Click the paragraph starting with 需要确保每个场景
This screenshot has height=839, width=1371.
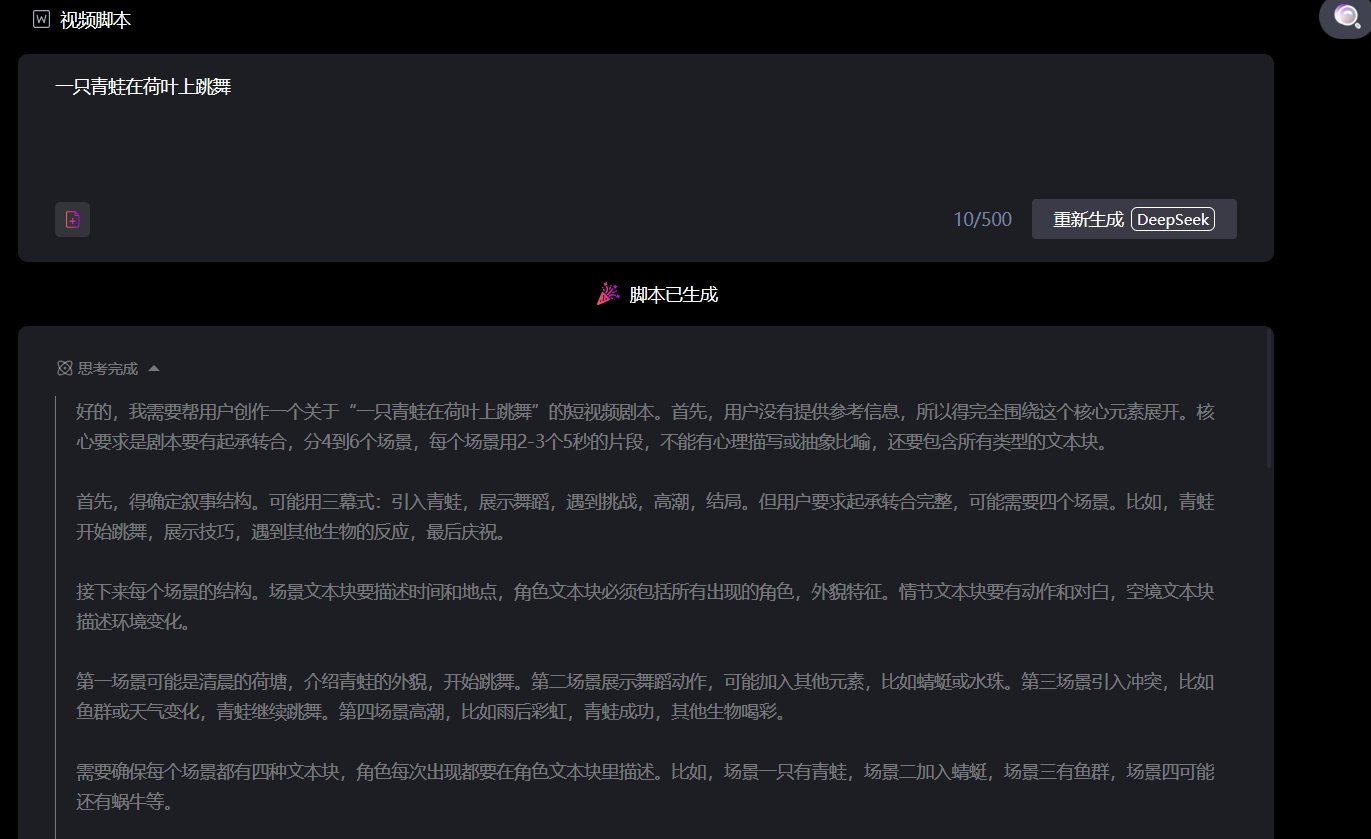[645, 787]
